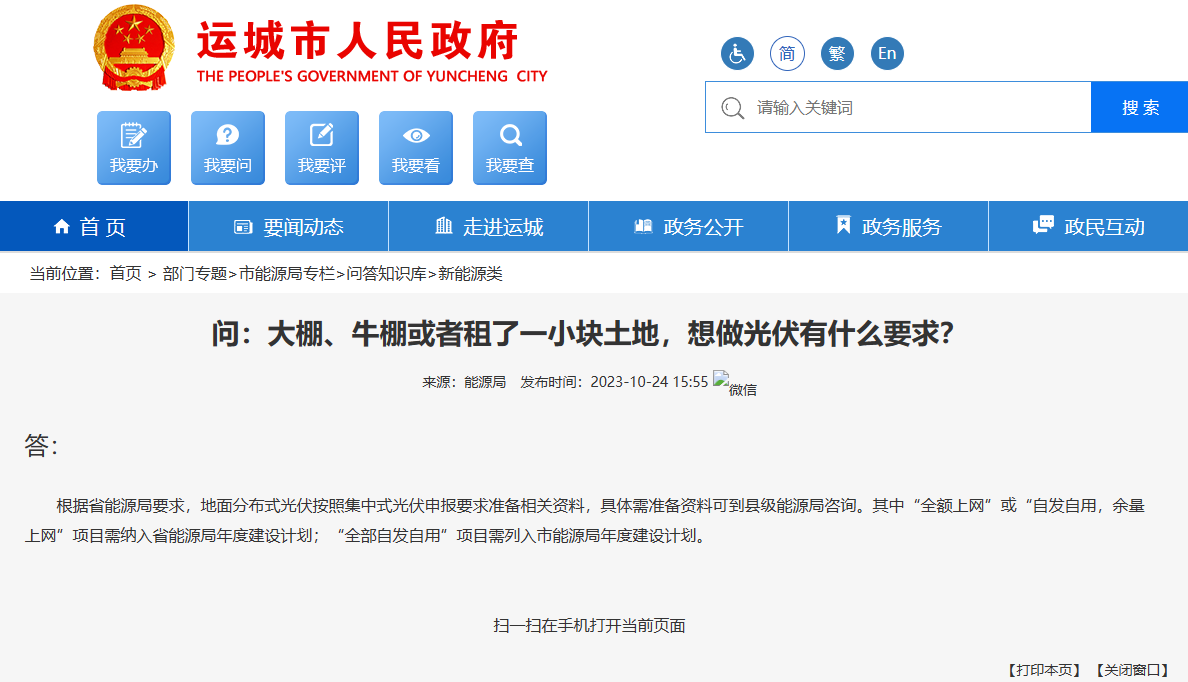Click the 打印本页 print link

pyautogui.click(x=1044, y=670)
